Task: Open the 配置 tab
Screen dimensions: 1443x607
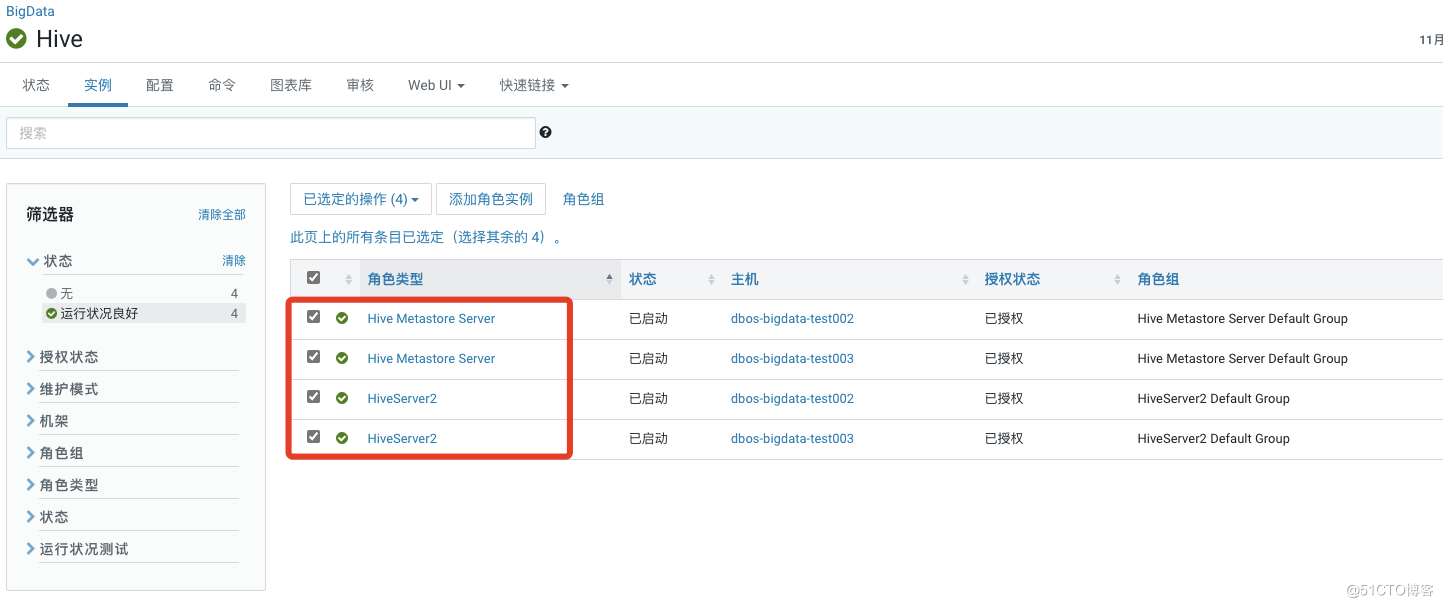Action: click(160, 85)
